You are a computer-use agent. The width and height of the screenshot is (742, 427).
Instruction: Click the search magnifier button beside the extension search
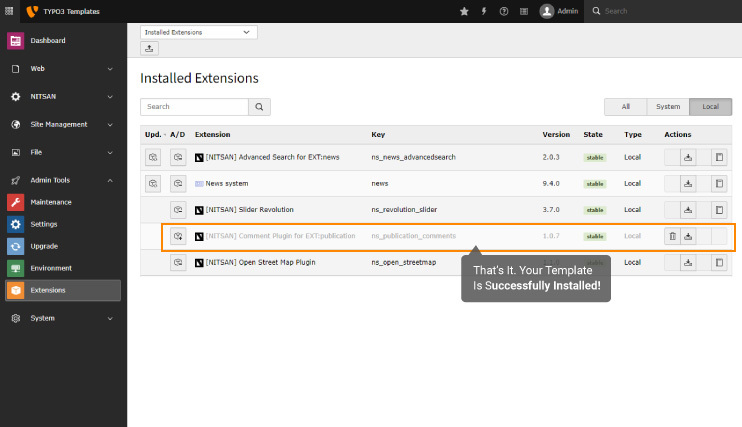click(259, 106)
